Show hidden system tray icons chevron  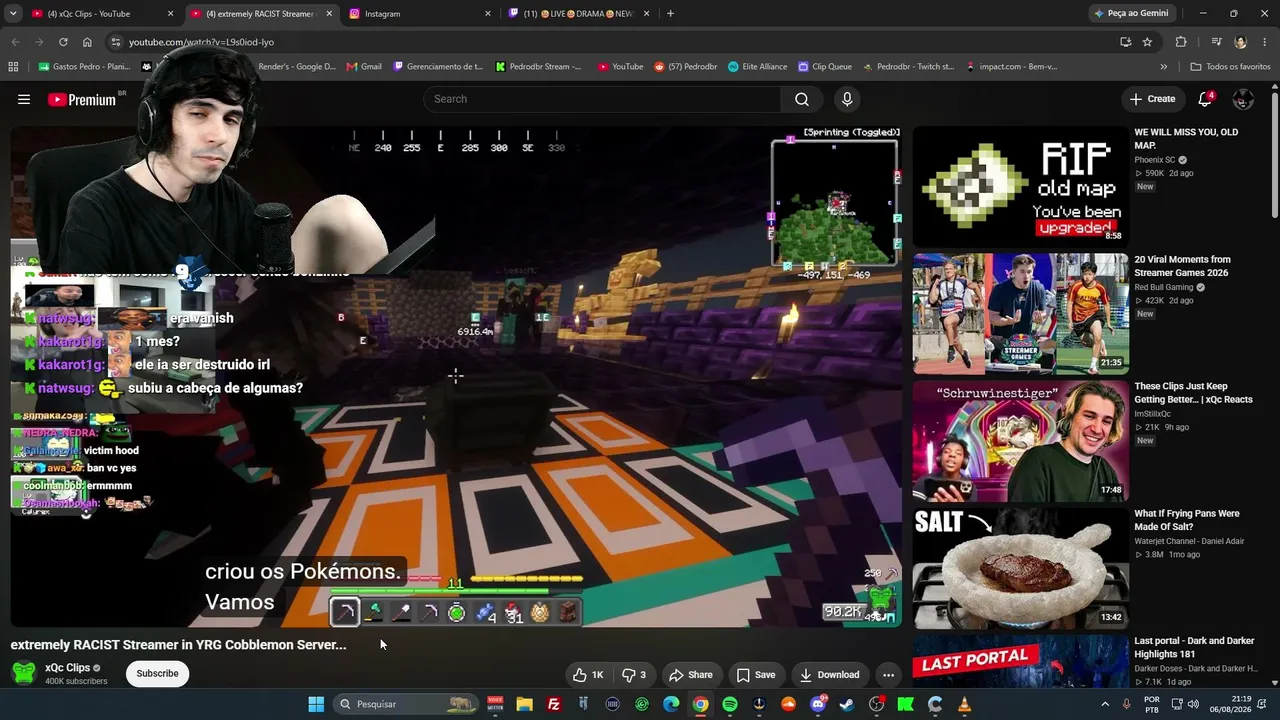pyautogui.click(x=1105, y=704)
